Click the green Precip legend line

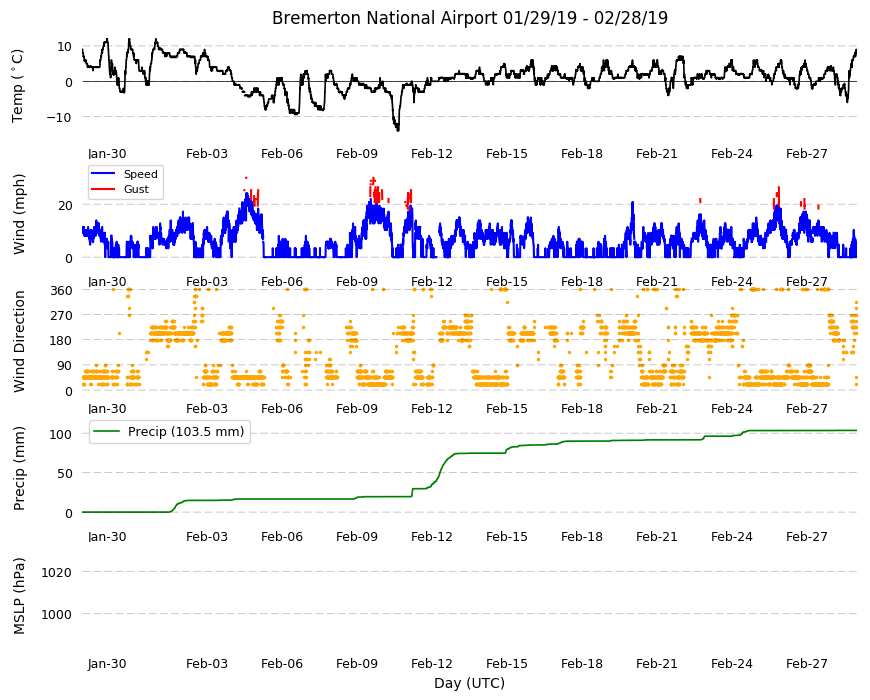pyautogui.click(x=107, y=432)
